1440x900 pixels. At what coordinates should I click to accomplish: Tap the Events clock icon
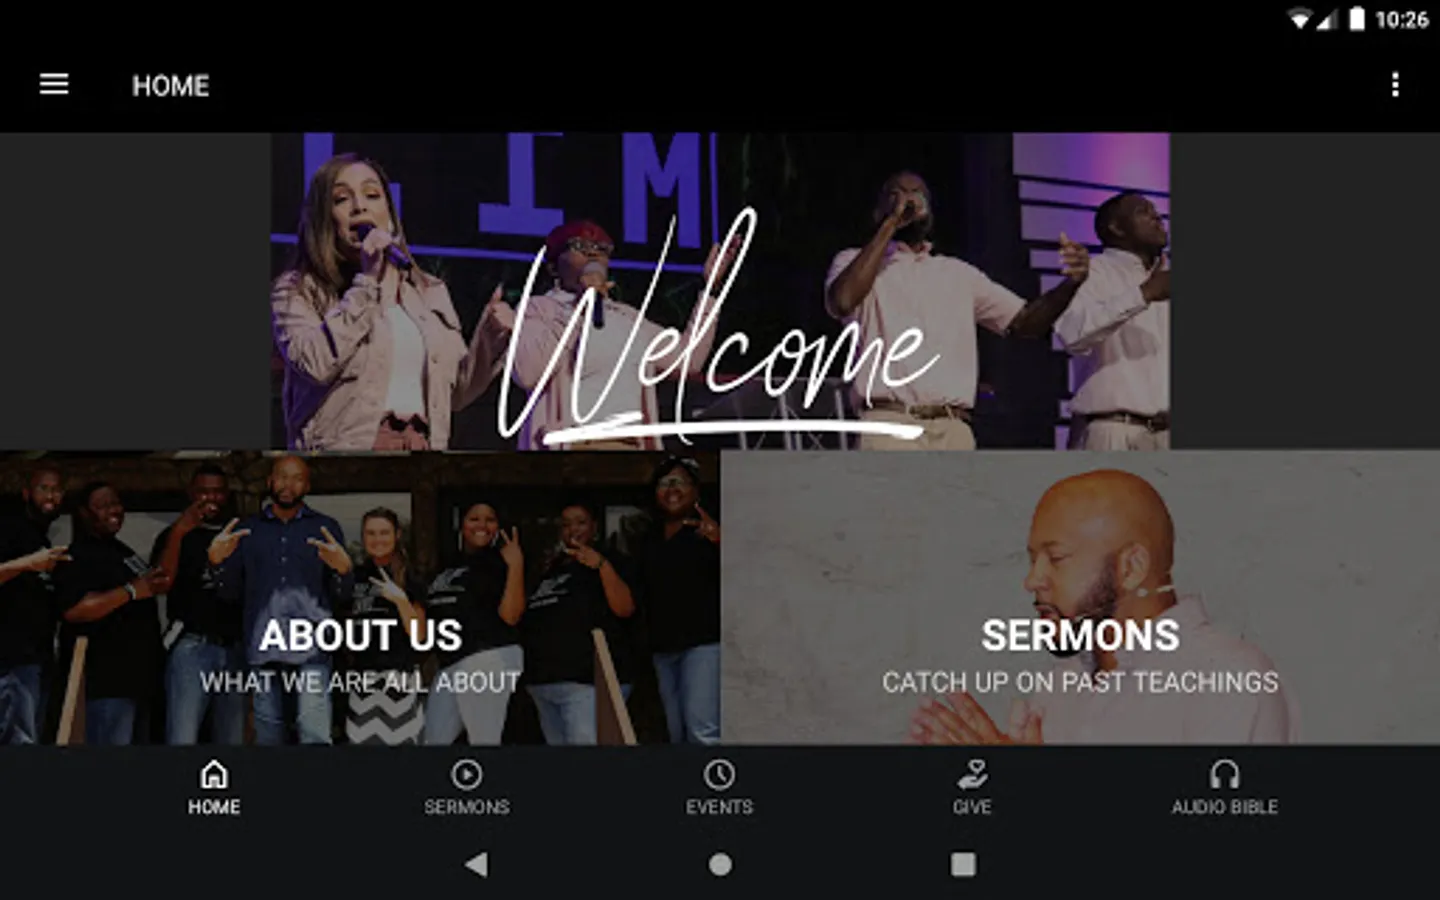pos(719,774)
